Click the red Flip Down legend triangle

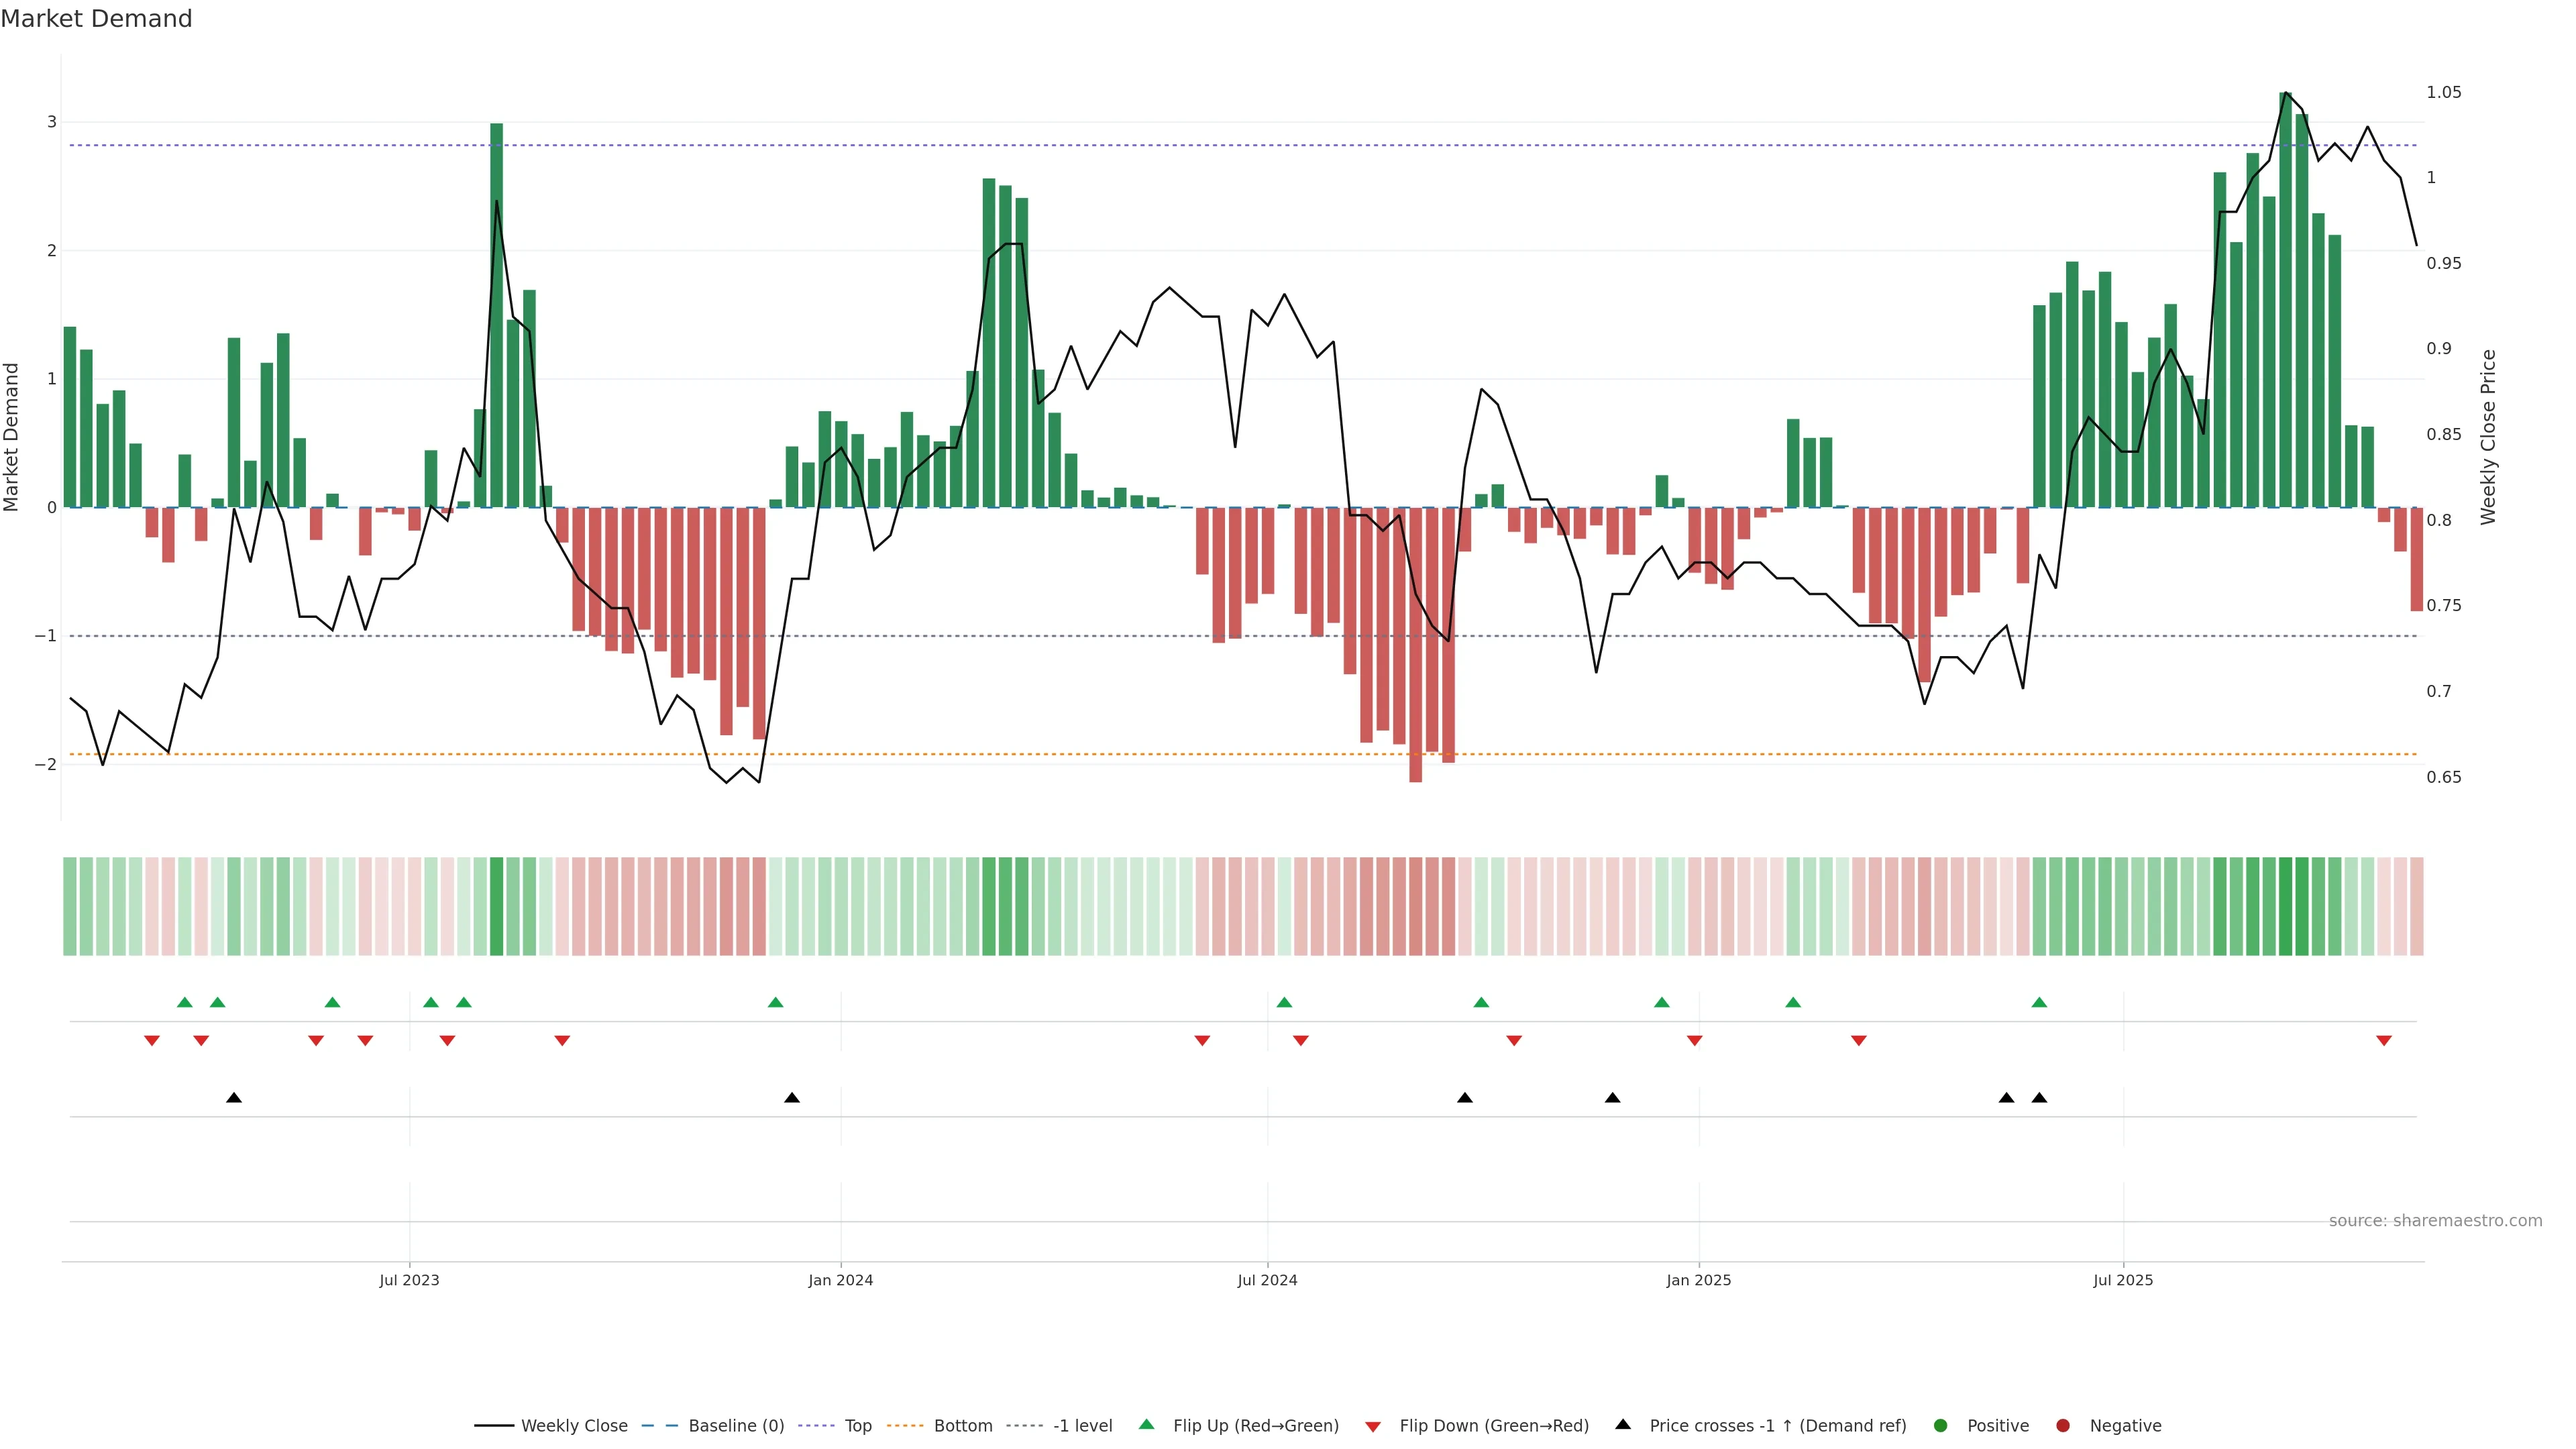pyautogui.click(x=1373, y=1426)
